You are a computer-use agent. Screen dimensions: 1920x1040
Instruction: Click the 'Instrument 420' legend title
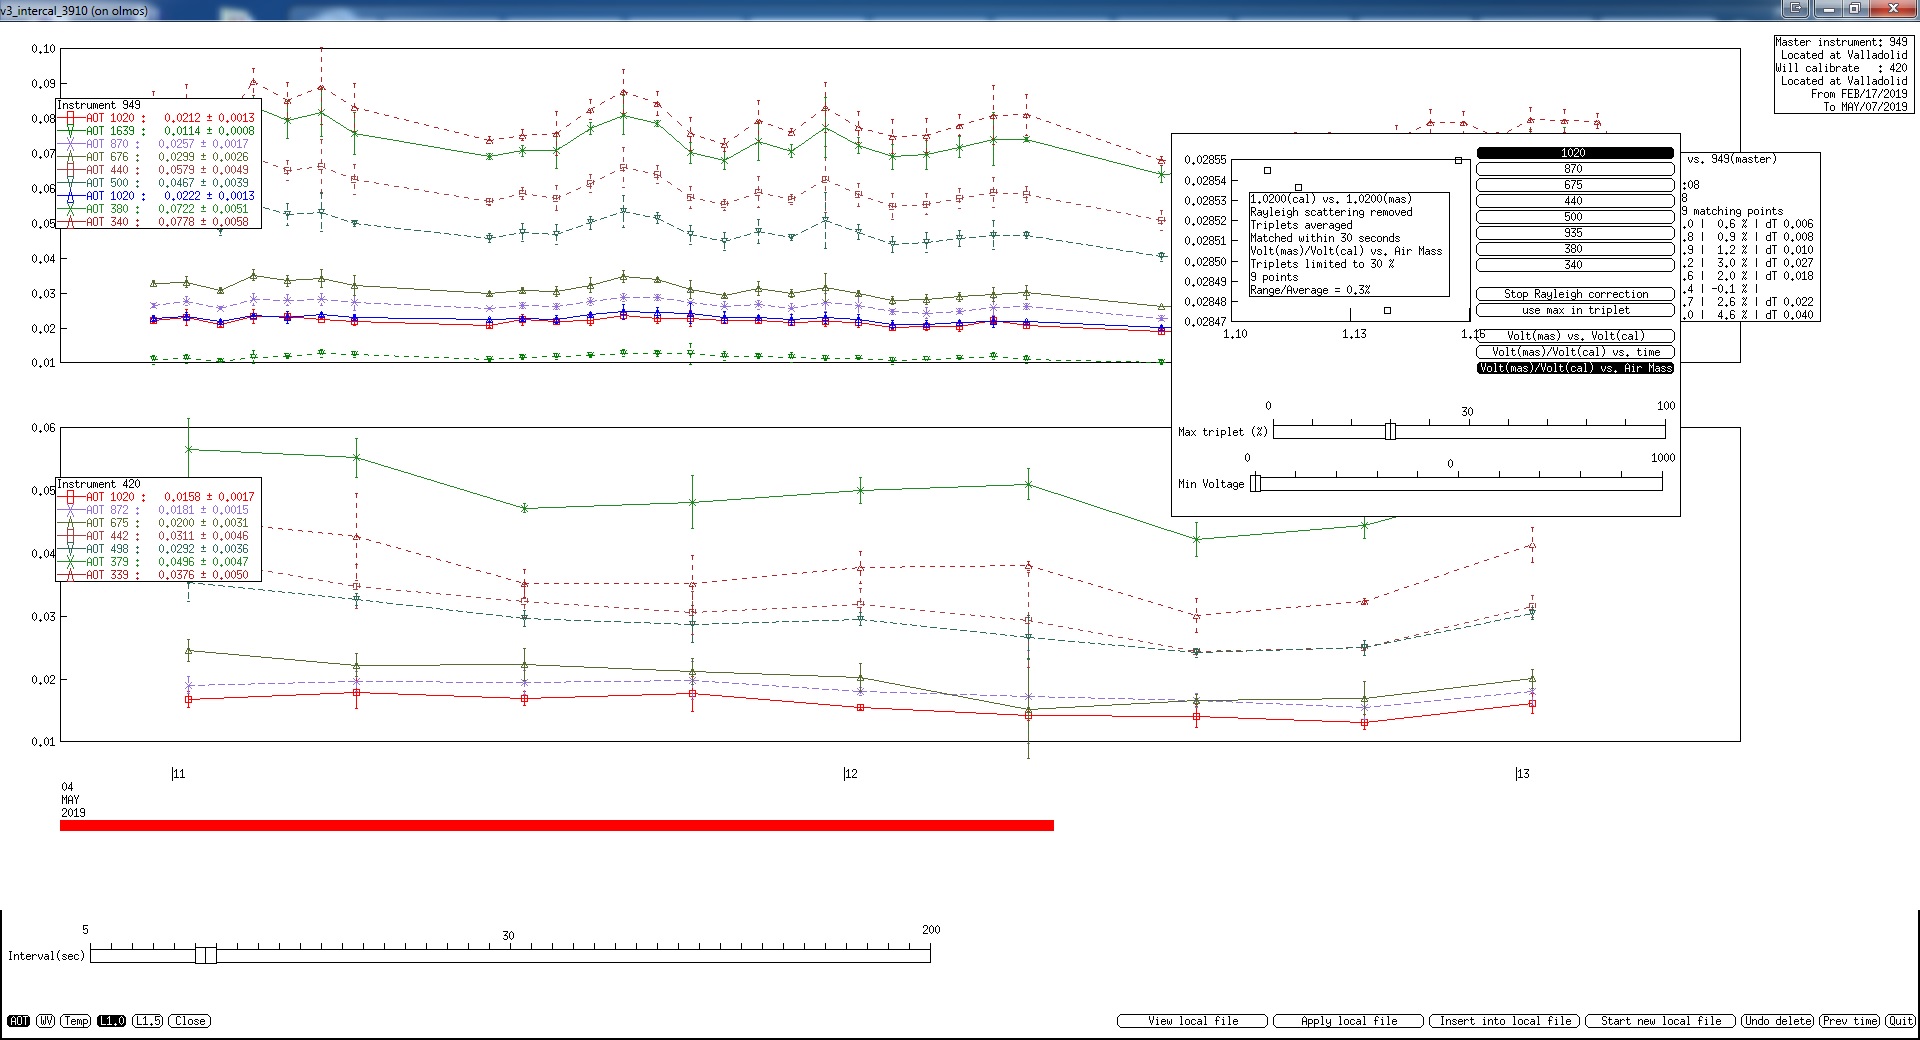(99, 484)
